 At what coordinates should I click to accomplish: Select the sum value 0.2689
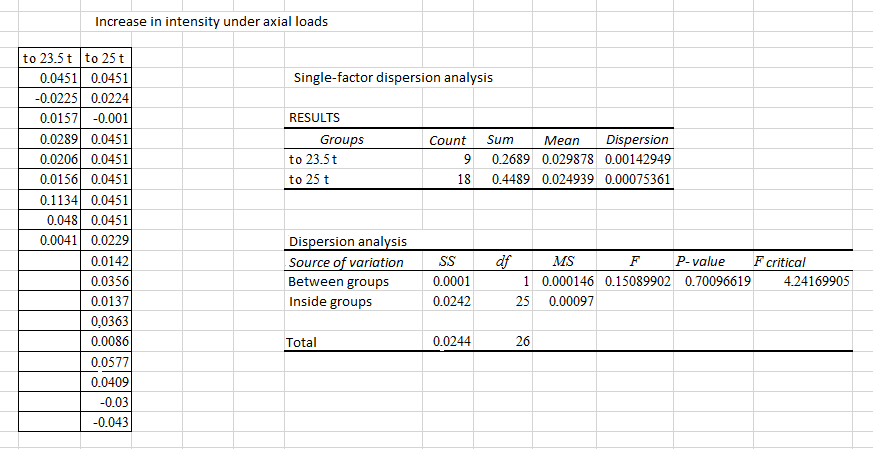pyautogui.click(x=511, y=159)
